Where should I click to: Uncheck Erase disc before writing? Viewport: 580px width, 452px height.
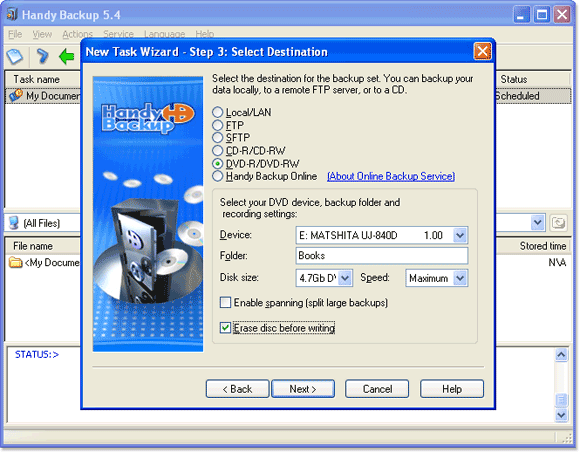point(225,328)
